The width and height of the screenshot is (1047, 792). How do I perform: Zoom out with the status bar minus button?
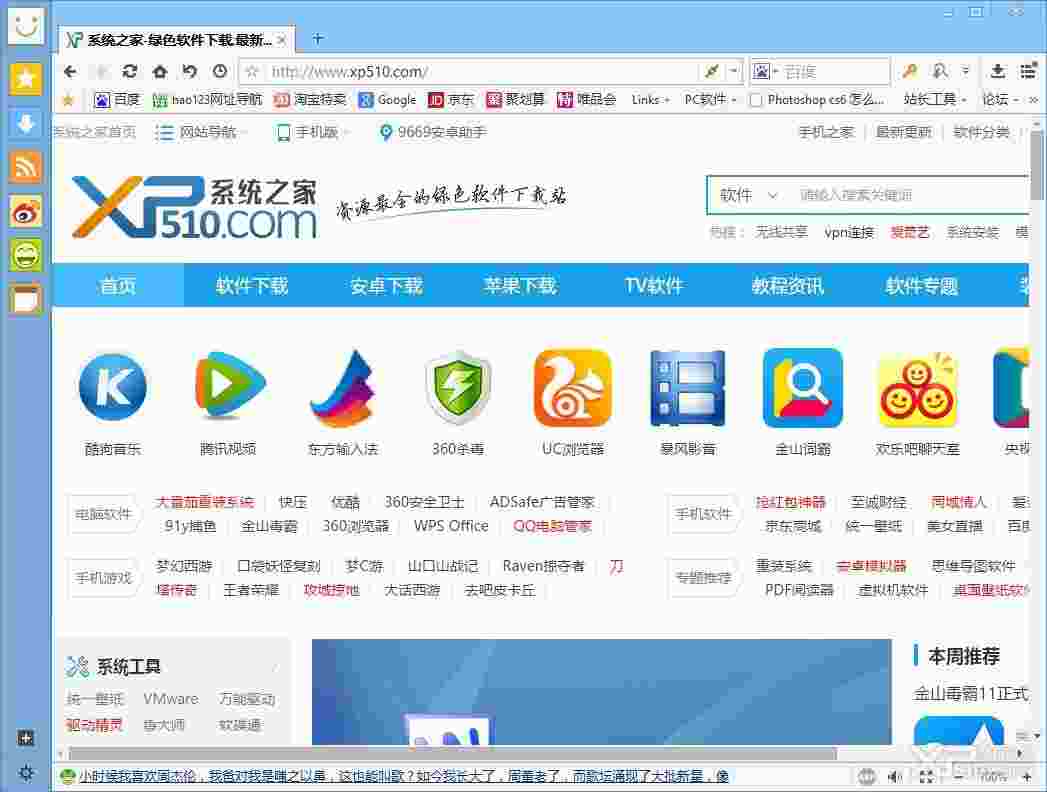coord(959,776)
